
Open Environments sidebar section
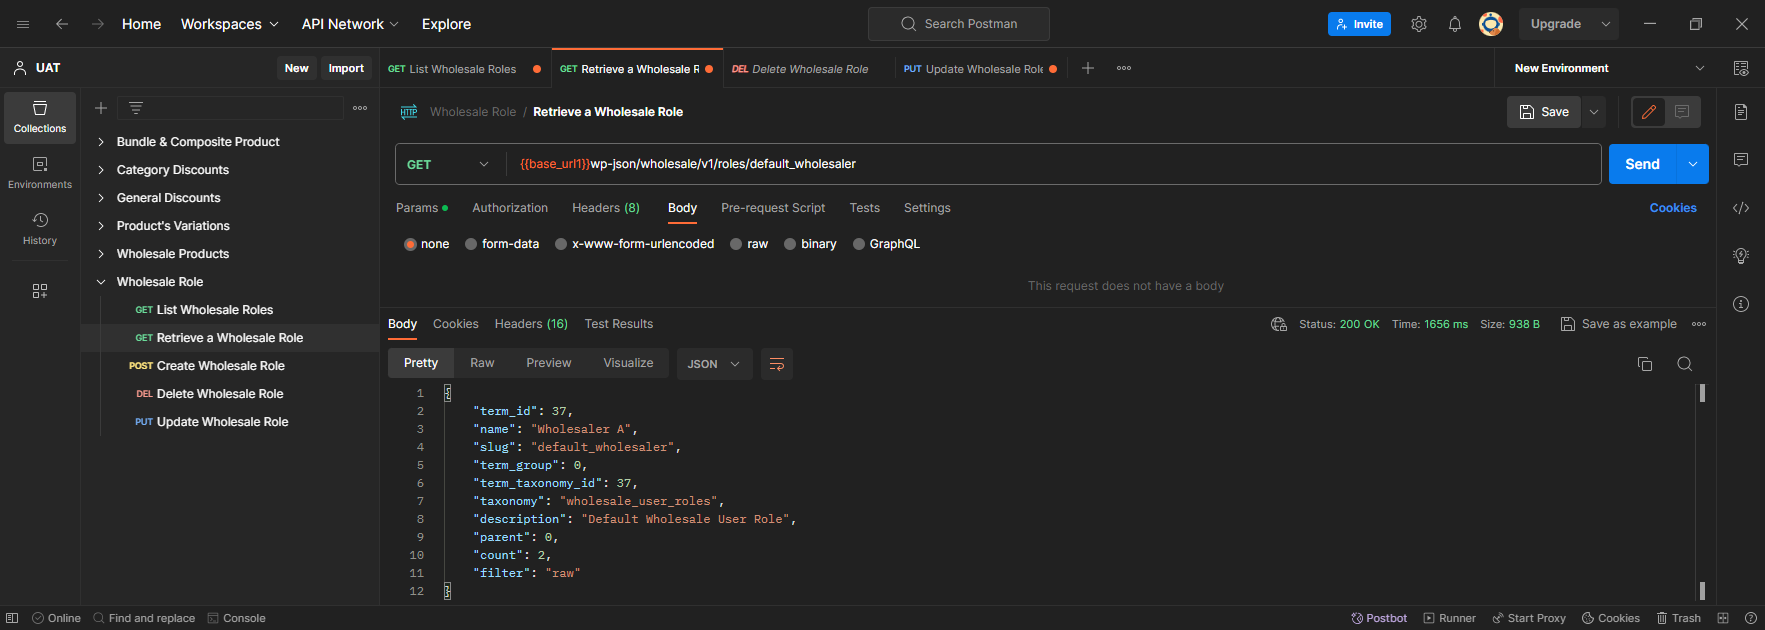coord(40,173)
